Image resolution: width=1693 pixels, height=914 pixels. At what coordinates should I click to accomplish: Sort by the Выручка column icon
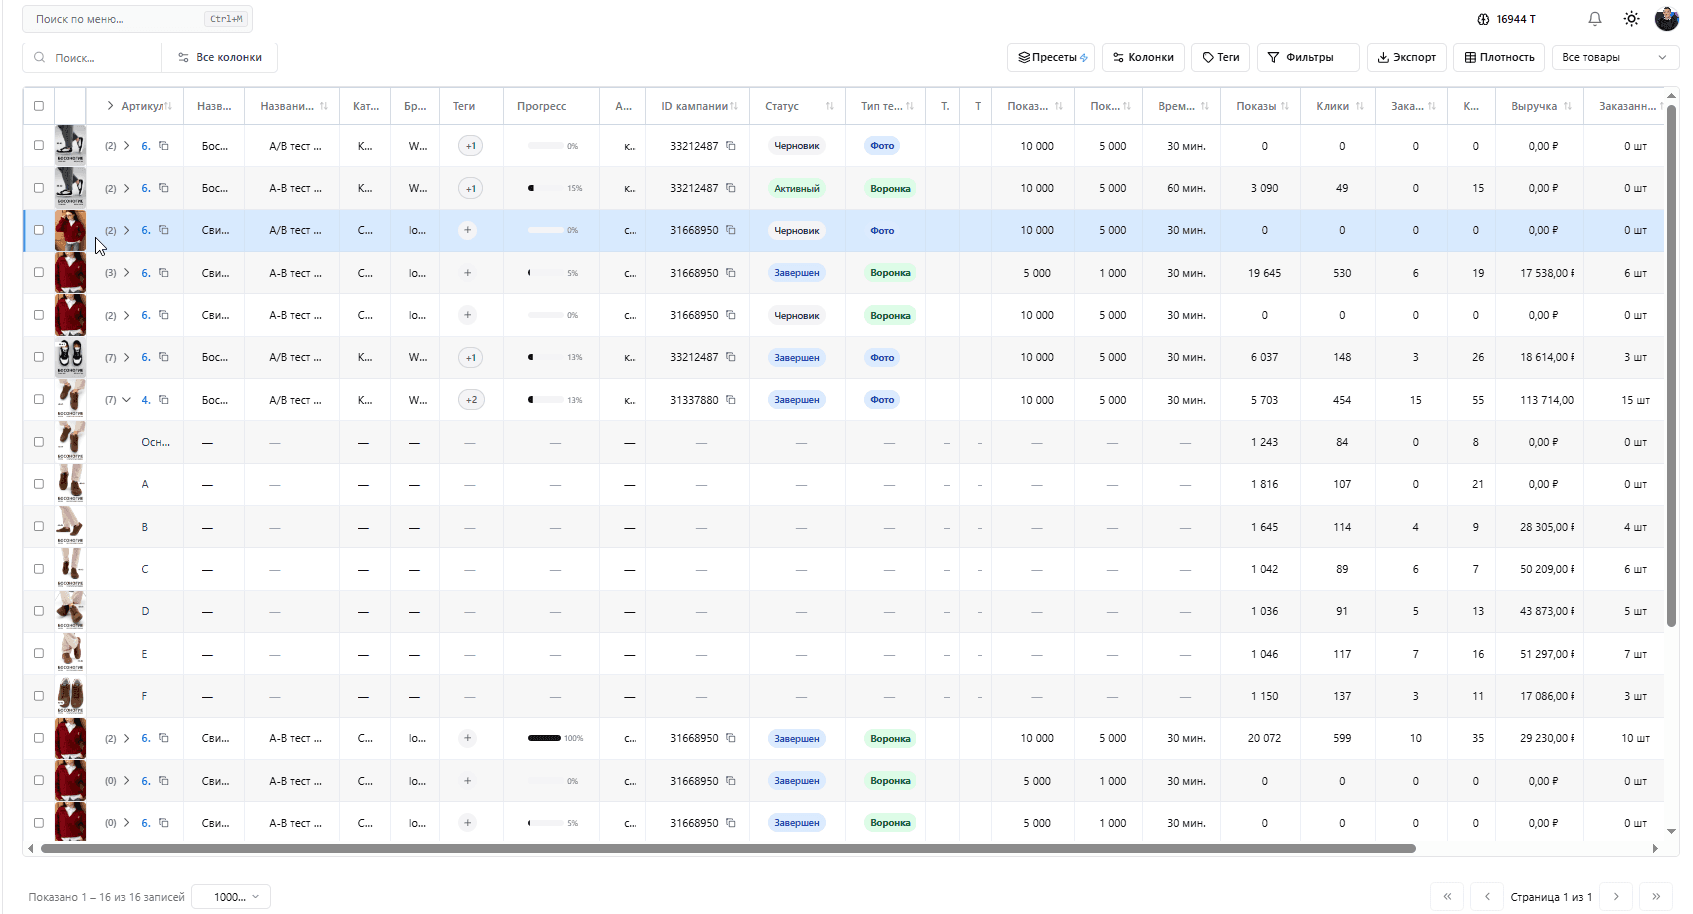[x=1567, y=106]
